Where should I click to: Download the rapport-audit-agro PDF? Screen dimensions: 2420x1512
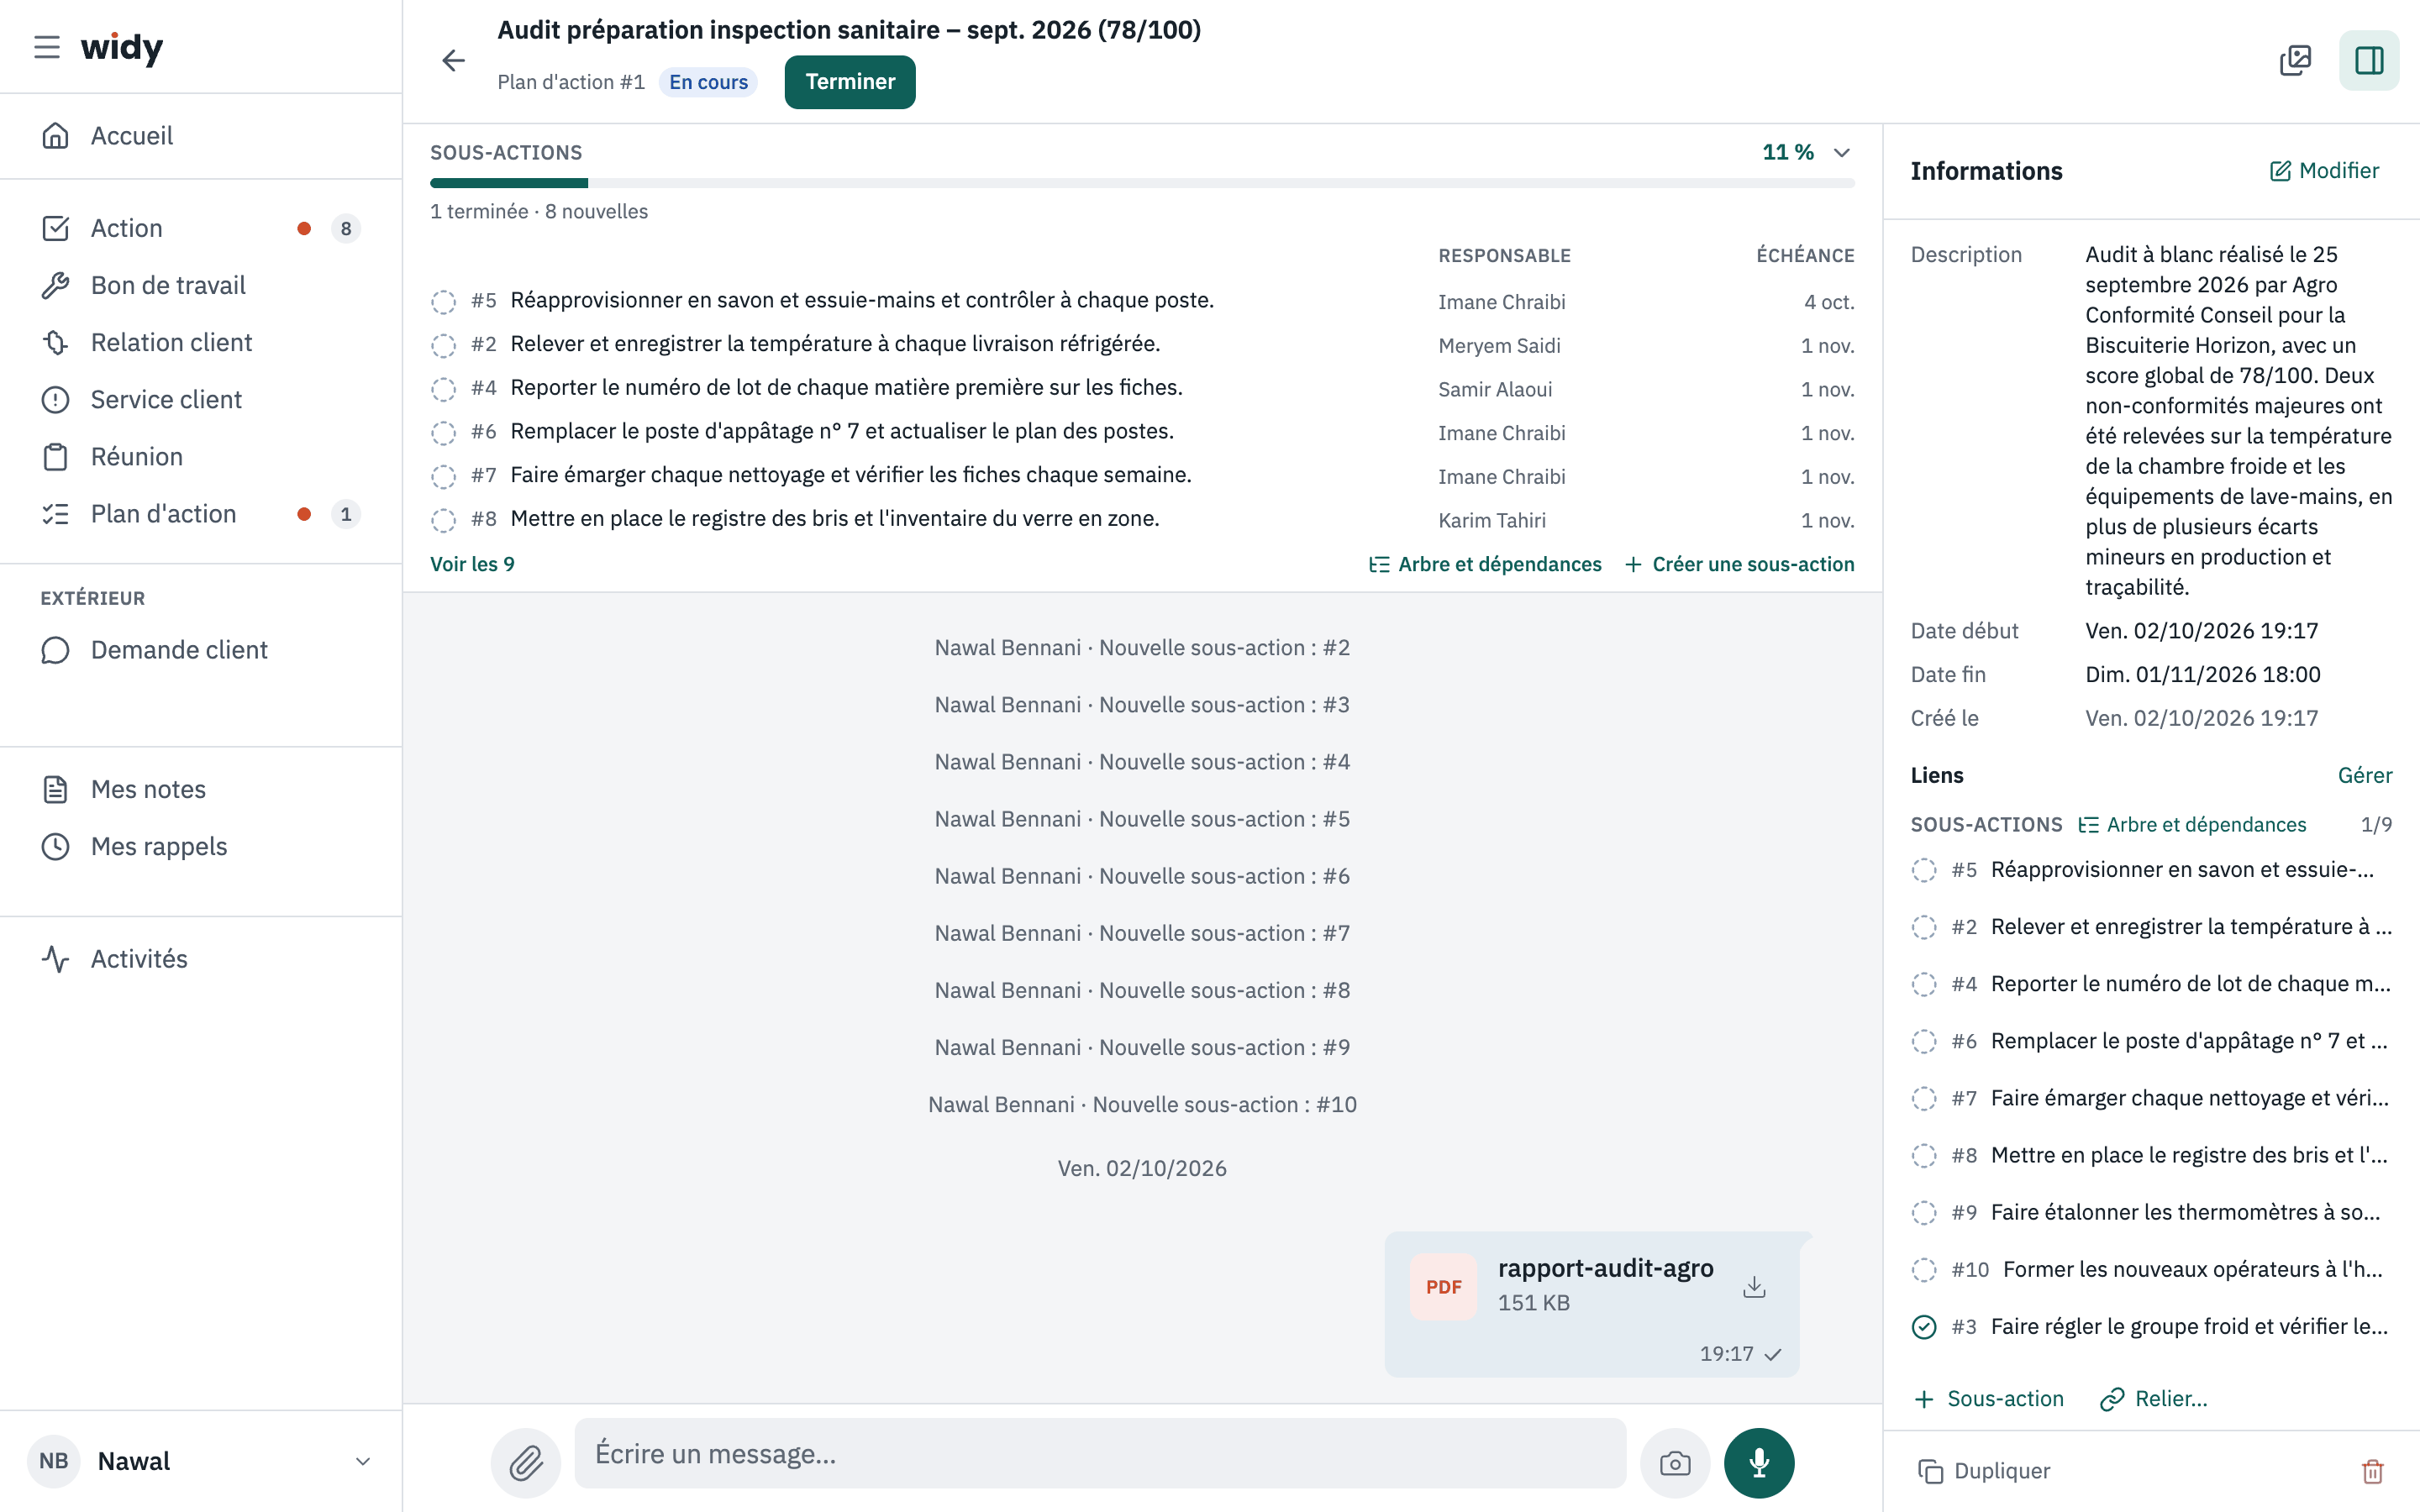[1754, 1286]
